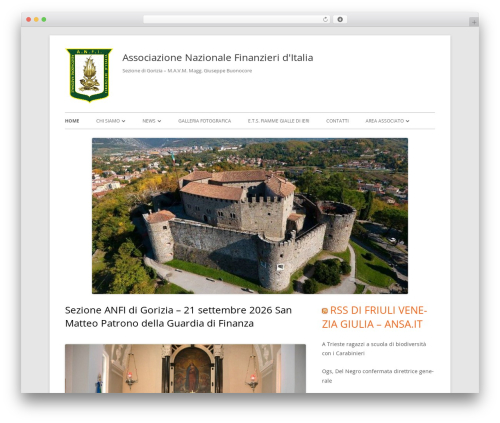500x423 pixels.
Task: Click the site title Associazione Nazionale Finanzieri d'Italia
Action: tap(218, 58)
